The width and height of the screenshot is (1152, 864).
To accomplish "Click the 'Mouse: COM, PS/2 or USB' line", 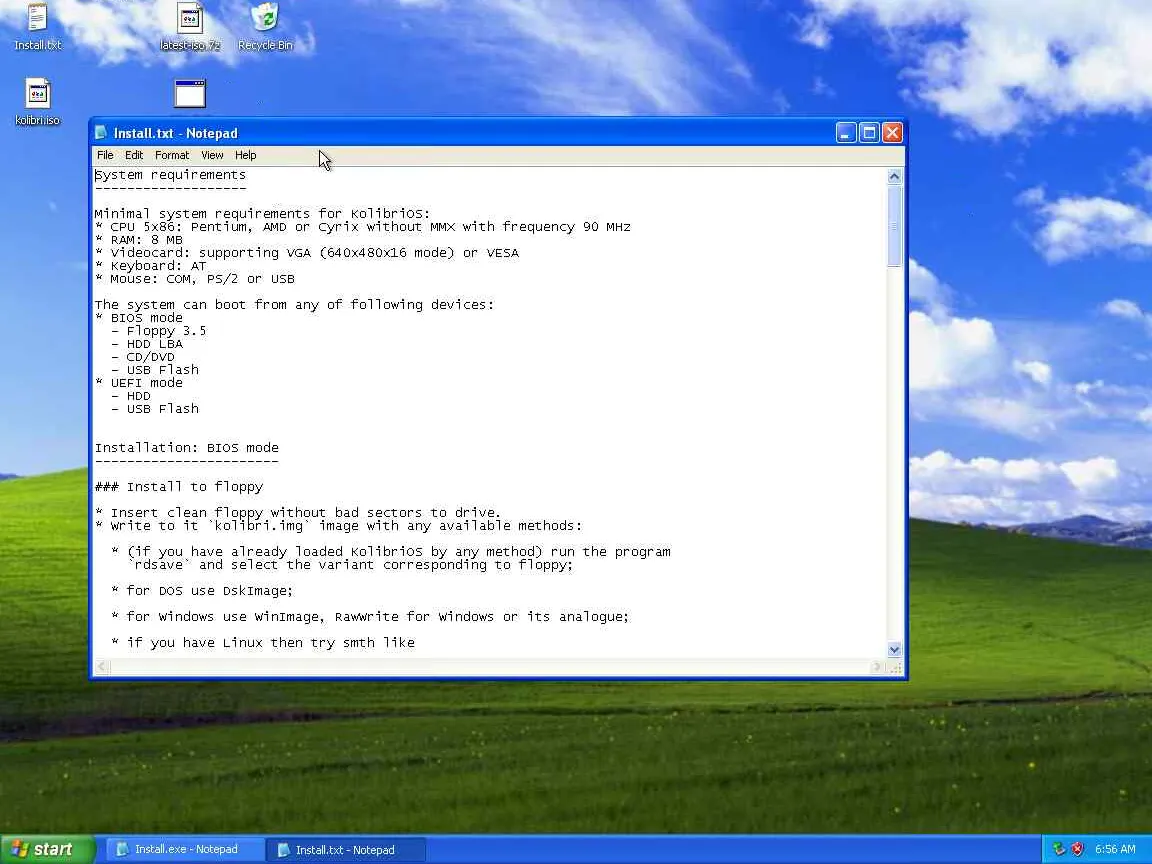I will point(195,279).
